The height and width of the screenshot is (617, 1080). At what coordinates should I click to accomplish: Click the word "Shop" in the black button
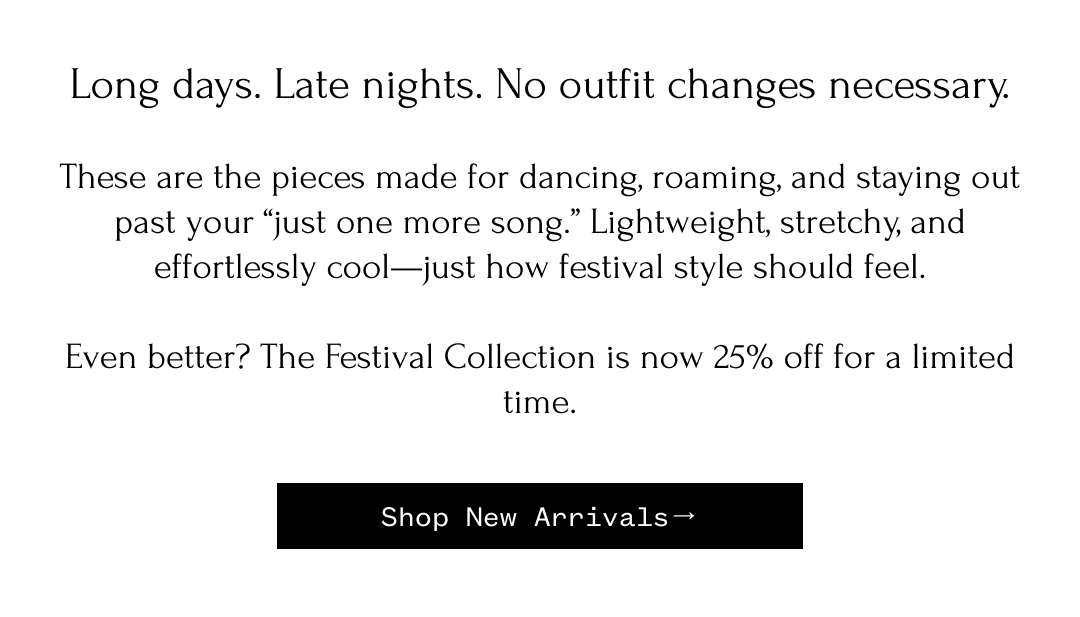(414, 517)
